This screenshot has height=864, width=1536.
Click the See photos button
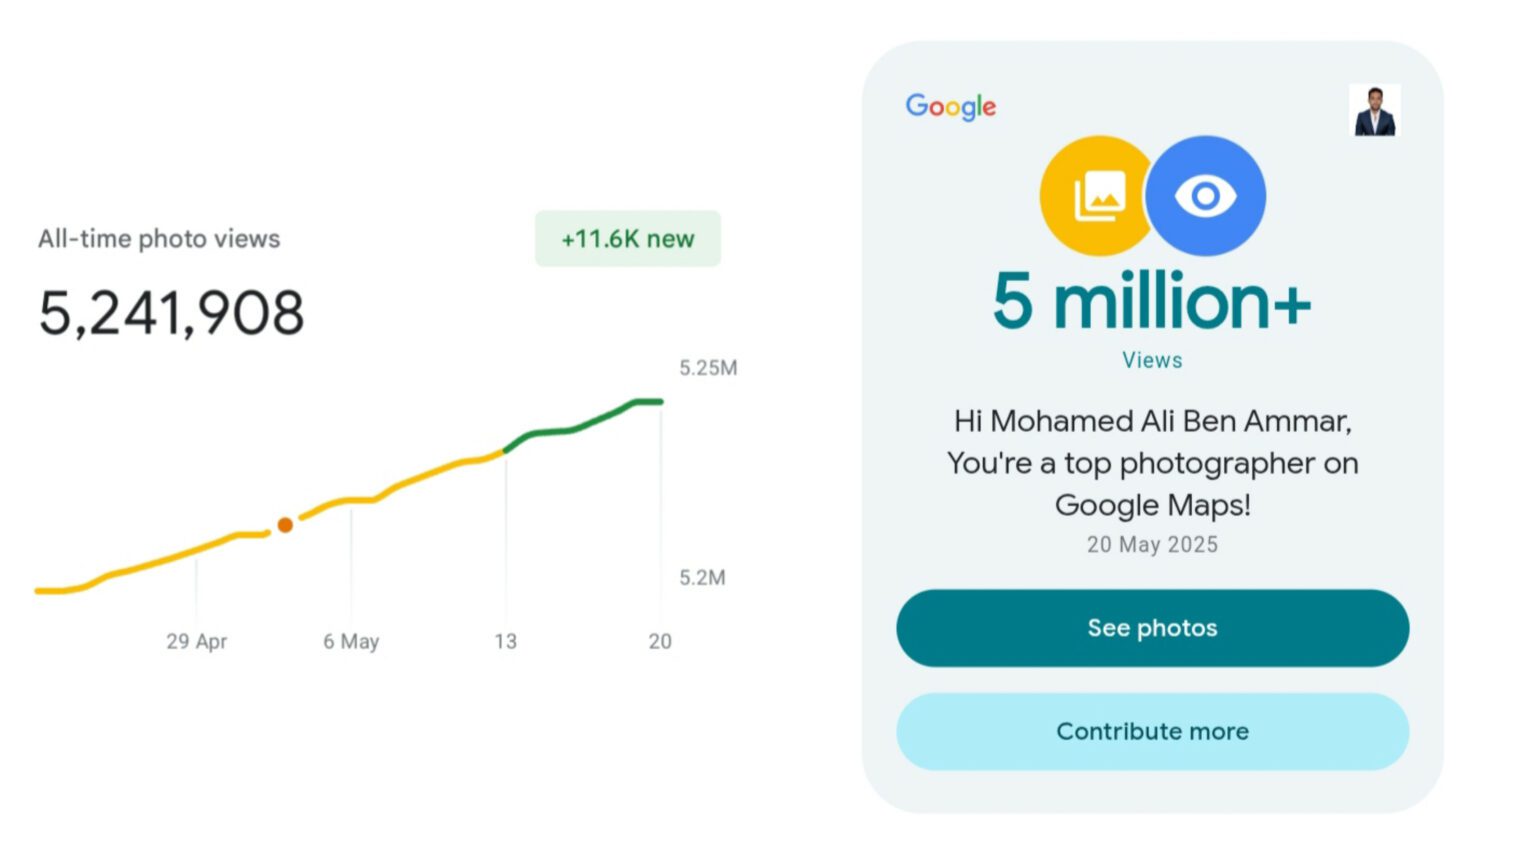pyautogui.click(x=1152, y=628)
